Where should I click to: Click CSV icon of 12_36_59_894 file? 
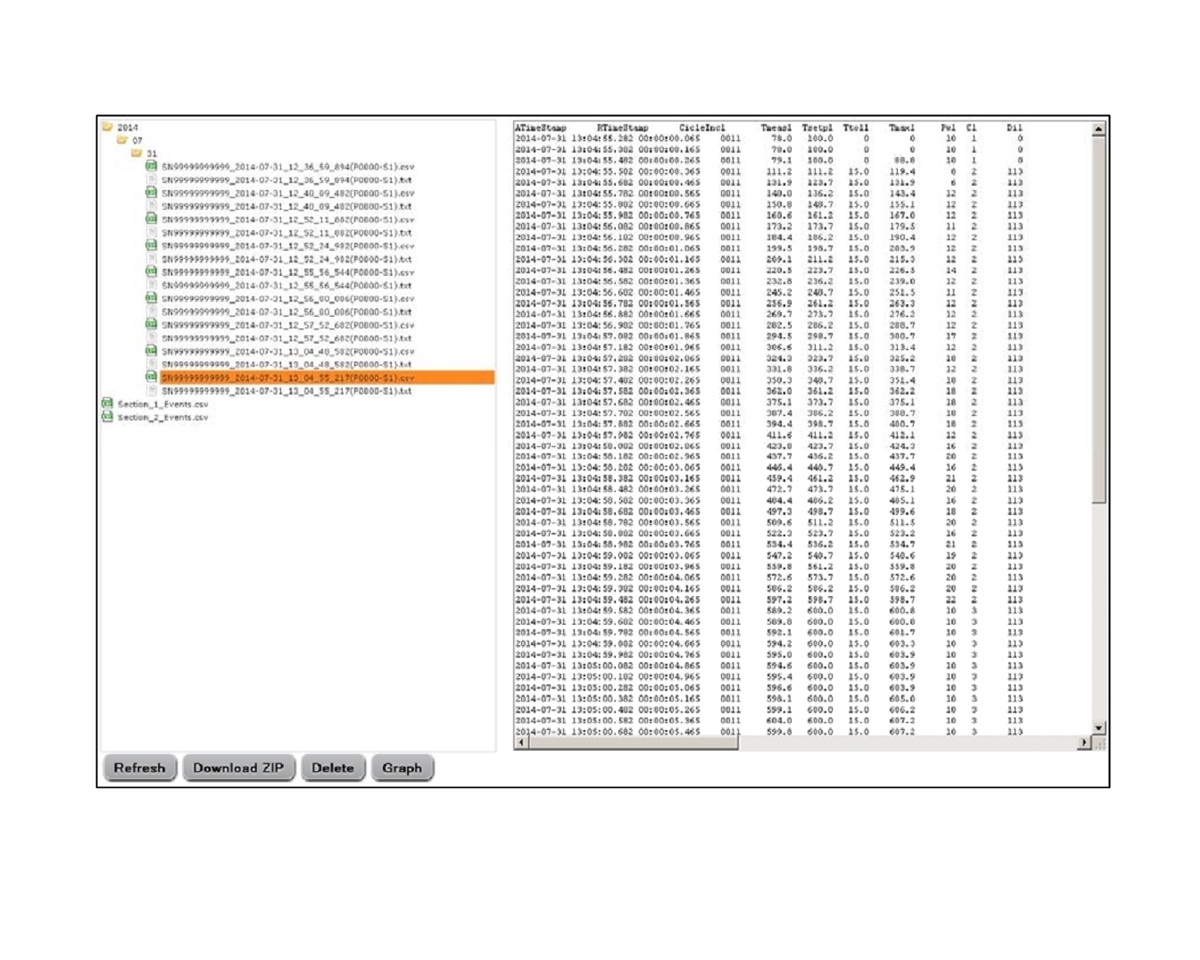click(x=151, y=166)
